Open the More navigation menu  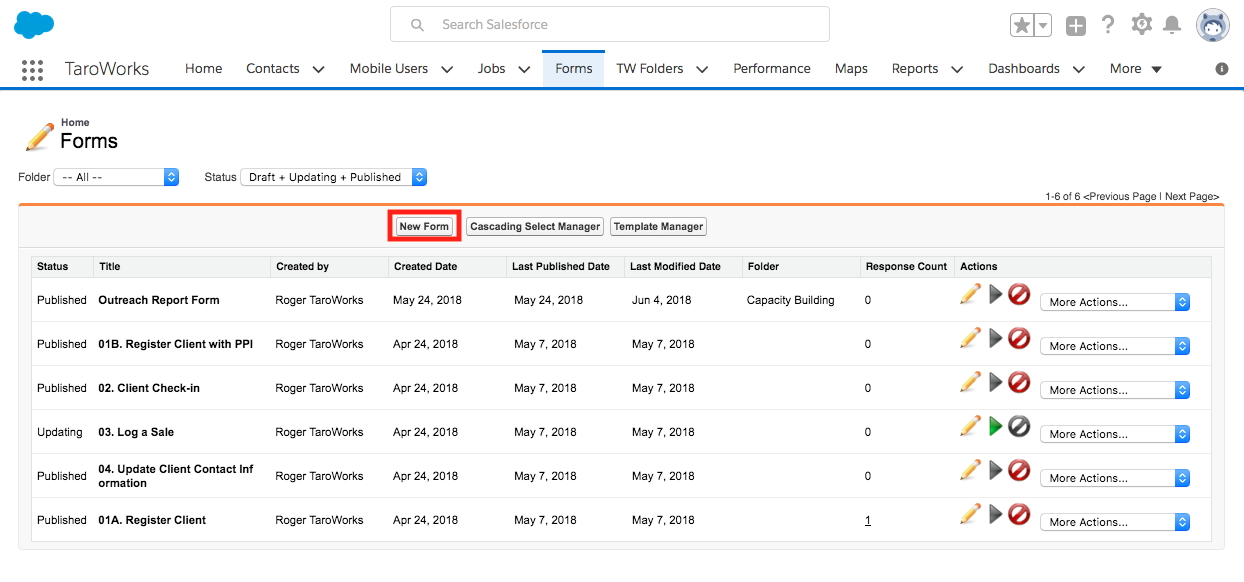1136,69
